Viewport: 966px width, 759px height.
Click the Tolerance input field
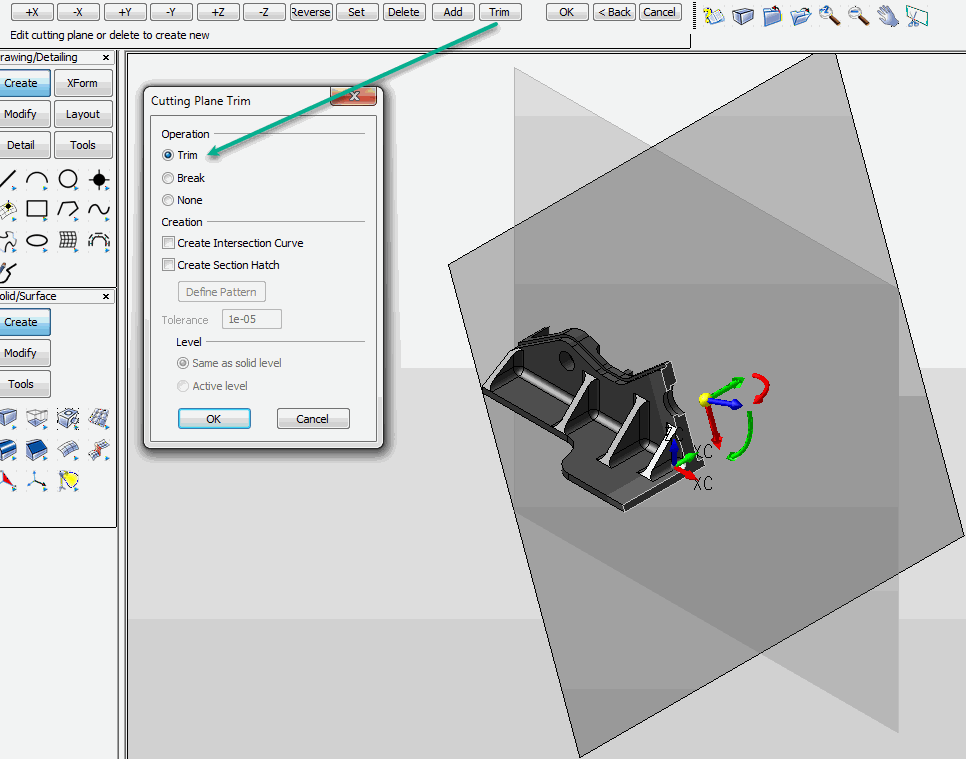pyautogui.click(x=251, y=318)
